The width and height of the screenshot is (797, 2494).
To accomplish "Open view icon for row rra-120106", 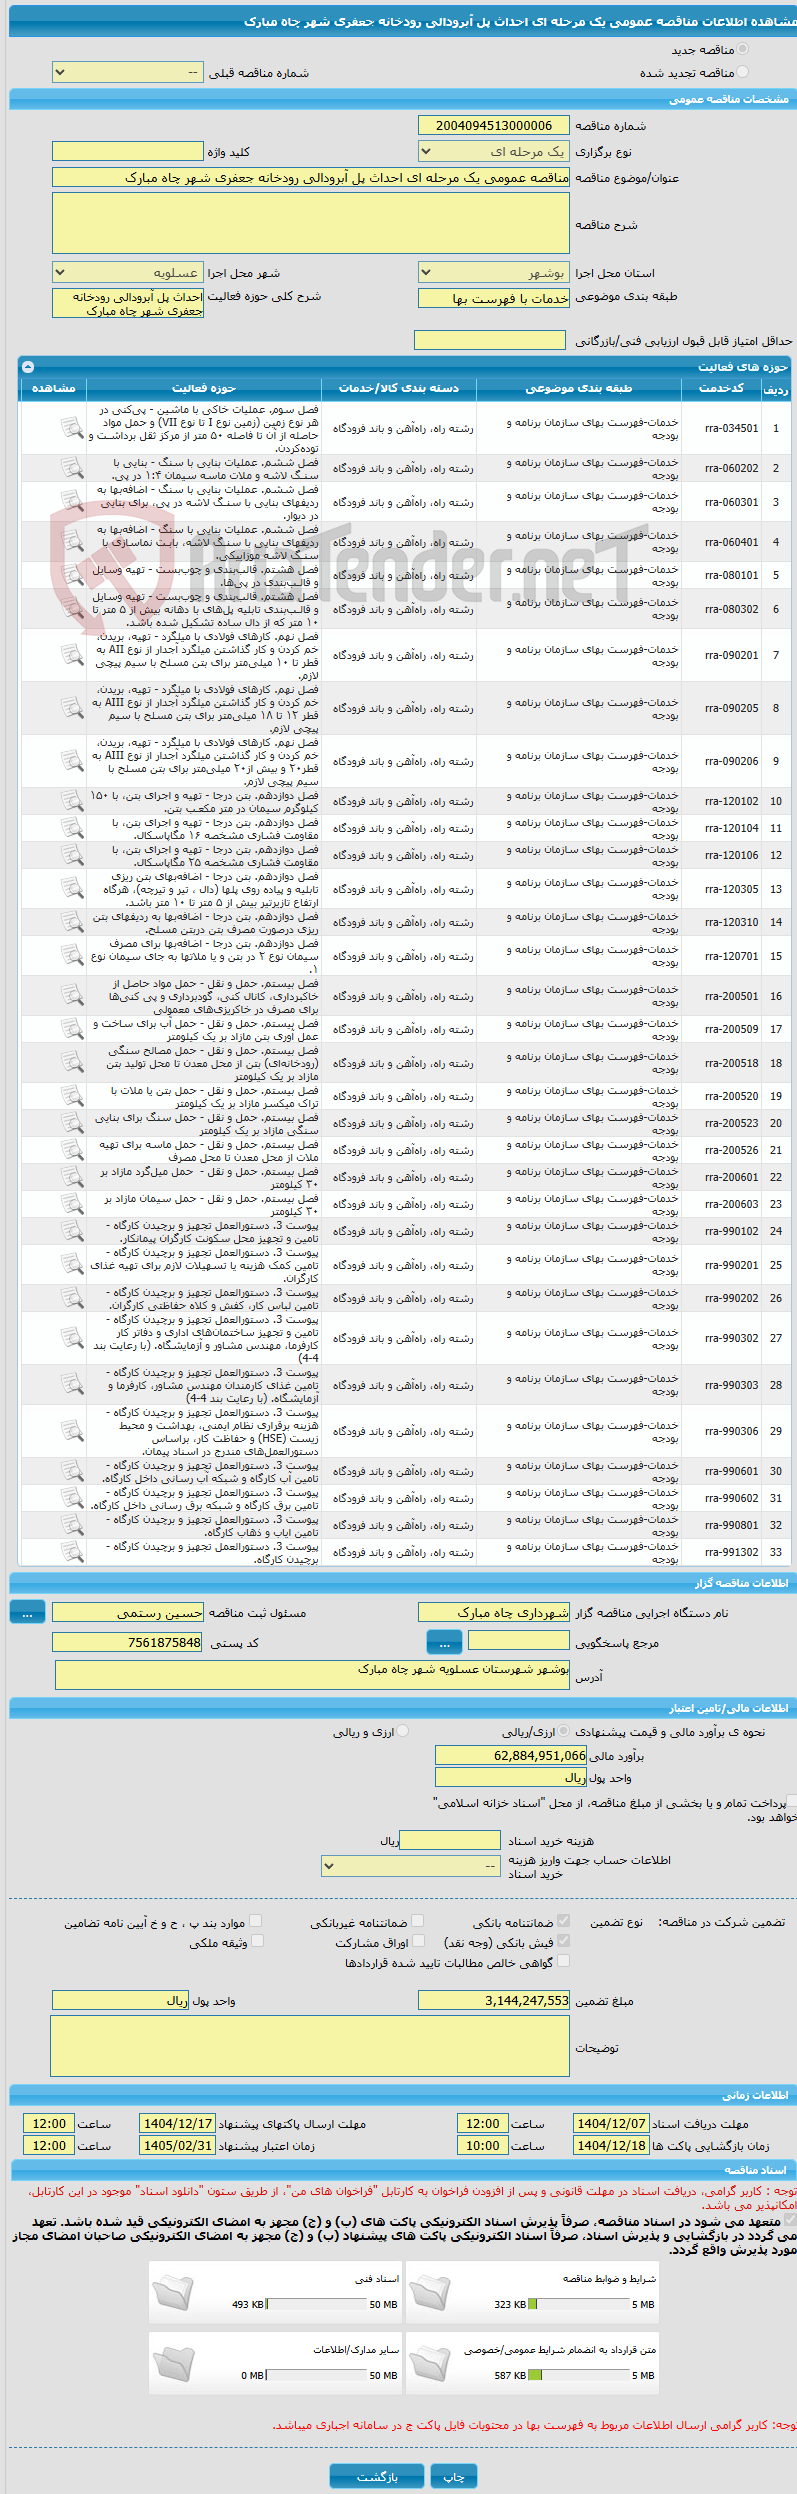I will pyautogui.click(x=71, y=855).
